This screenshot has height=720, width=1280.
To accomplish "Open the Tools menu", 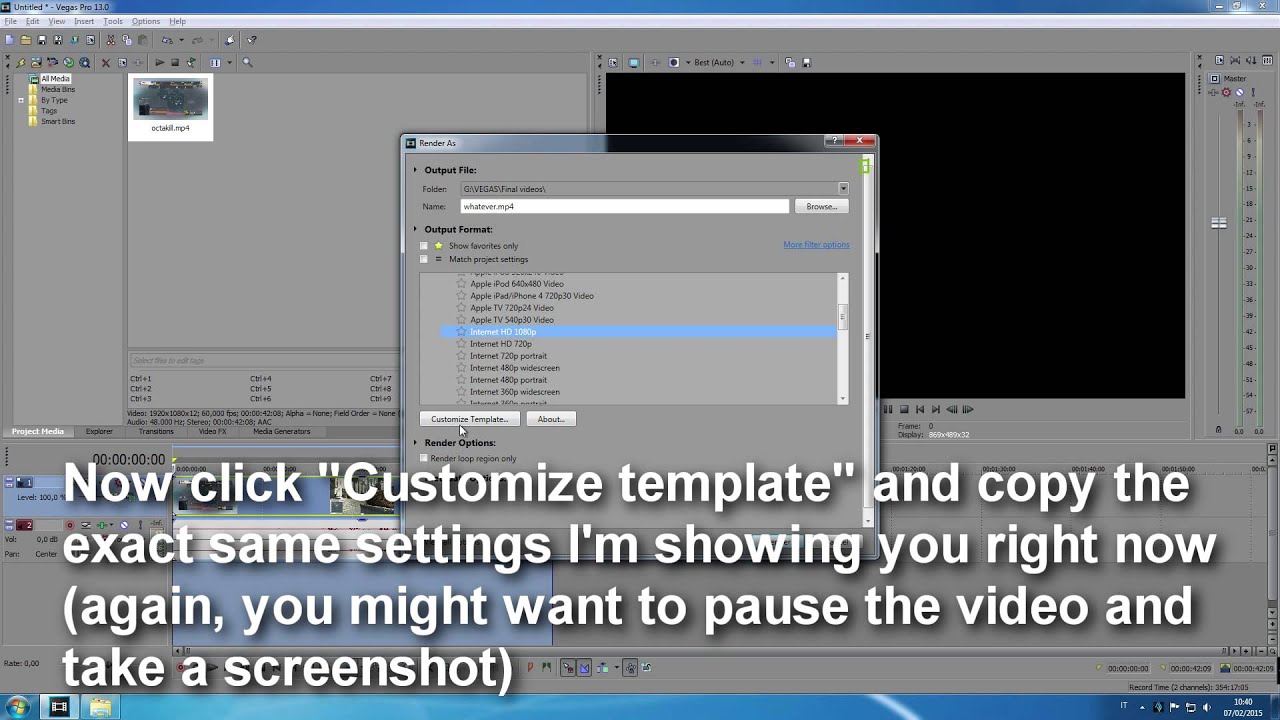I will tap(113, 21).
